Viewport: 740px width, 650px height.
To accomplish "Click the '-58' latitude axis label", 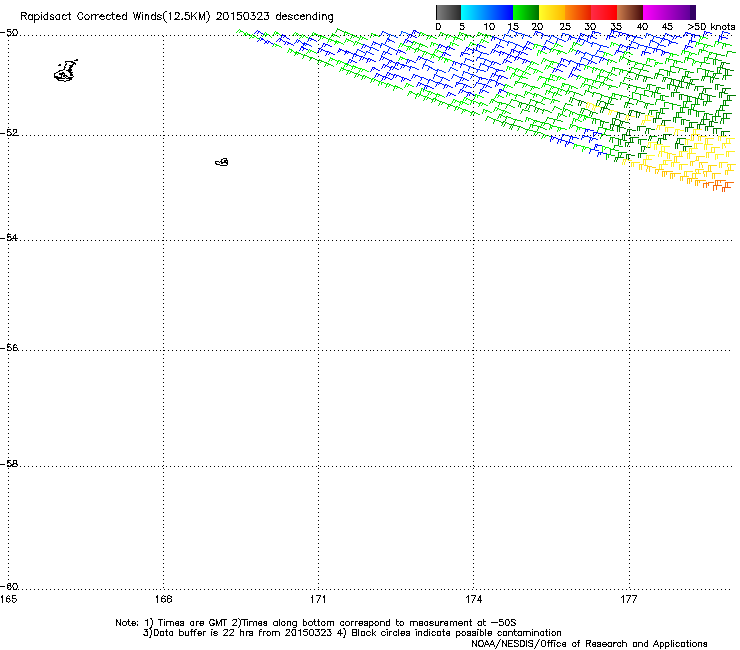I will click(9, 464).
